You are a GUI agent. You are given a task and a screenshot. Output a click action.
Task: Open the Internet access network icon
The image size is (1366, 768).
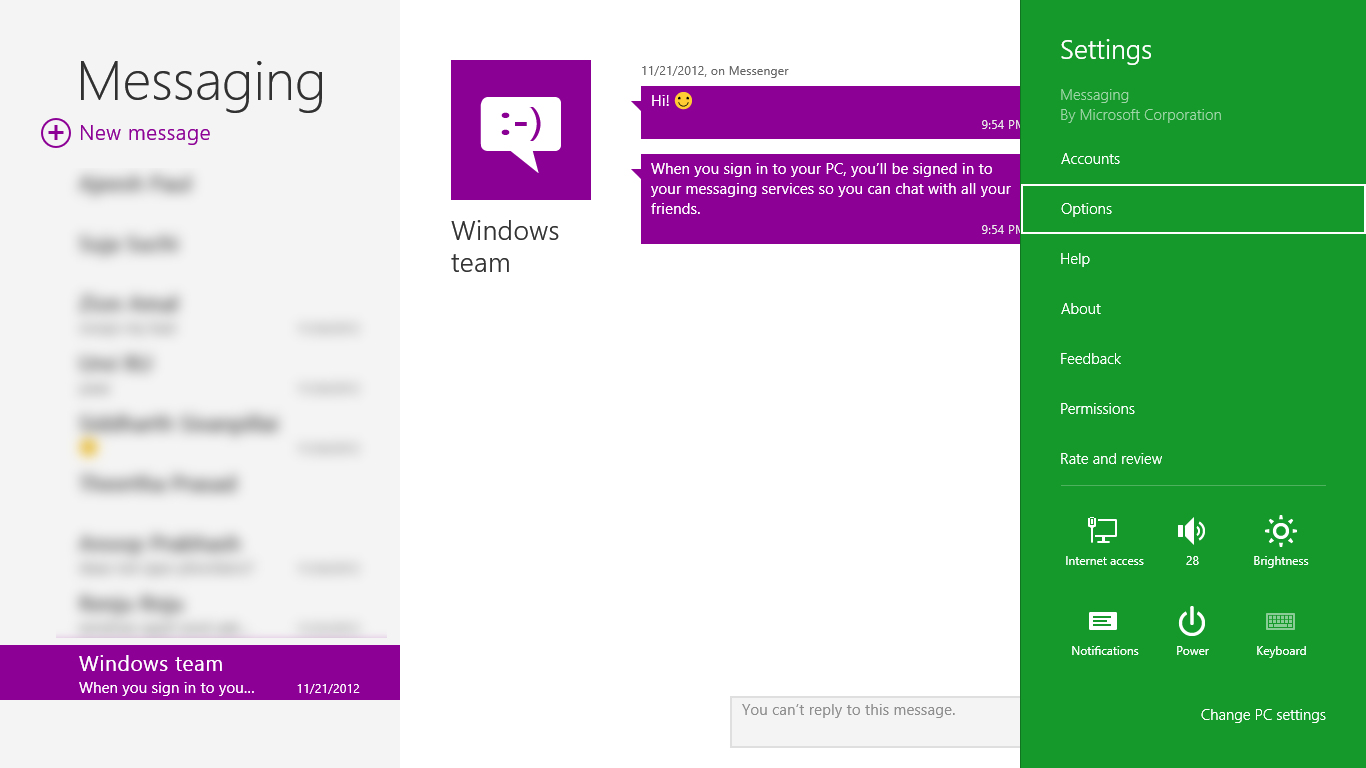1103,531
